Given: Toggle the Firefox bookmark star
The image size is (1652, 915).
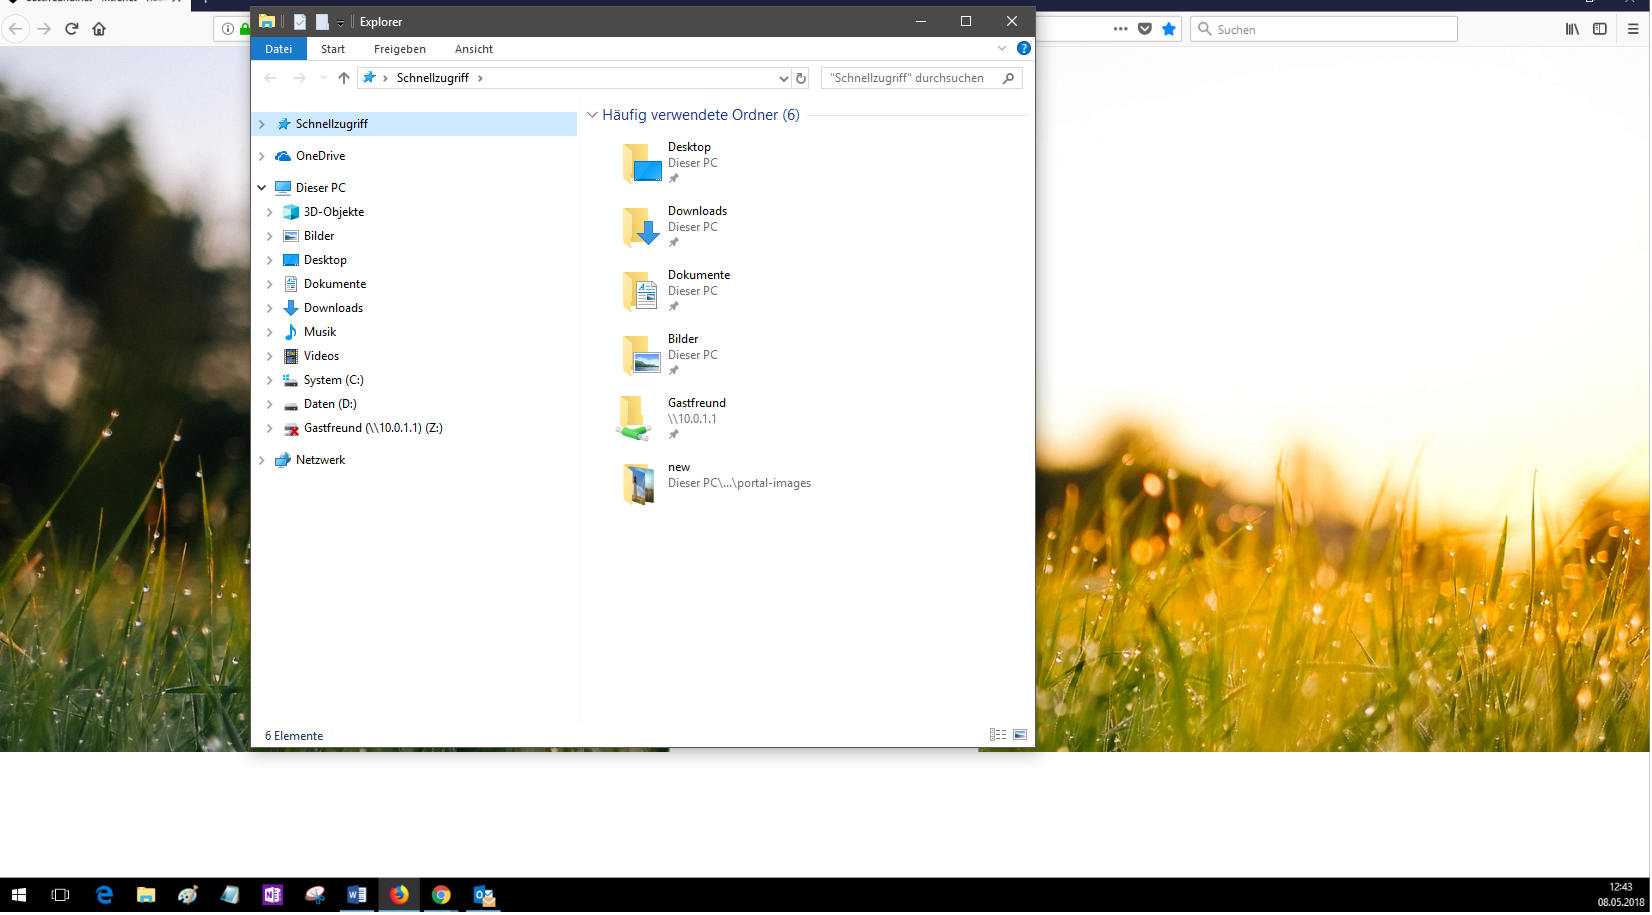Looking at the screenshot, I should [1169, 29].
